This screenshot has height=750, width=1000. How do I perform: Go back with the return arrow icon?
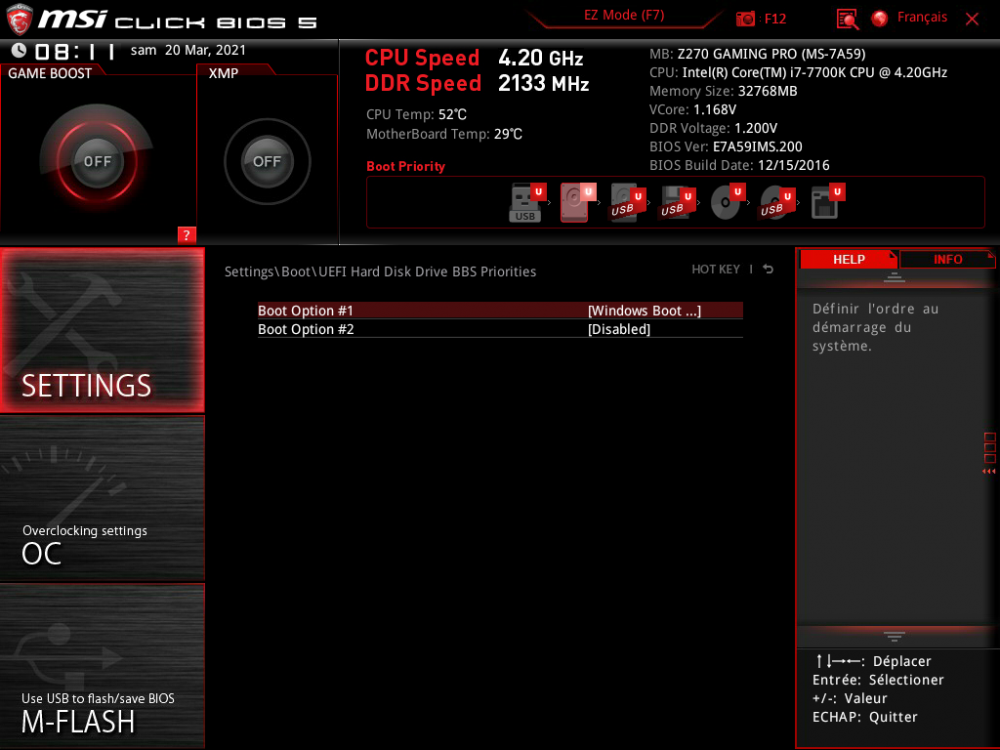tap(768, 269)
